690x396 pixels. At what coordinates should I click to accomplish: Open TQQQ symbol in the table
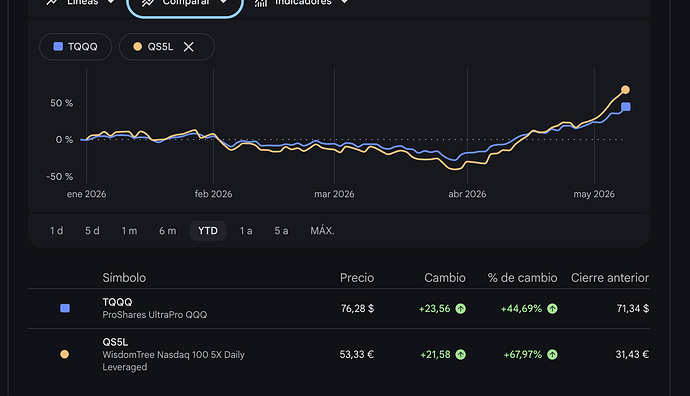click(117, 302)
